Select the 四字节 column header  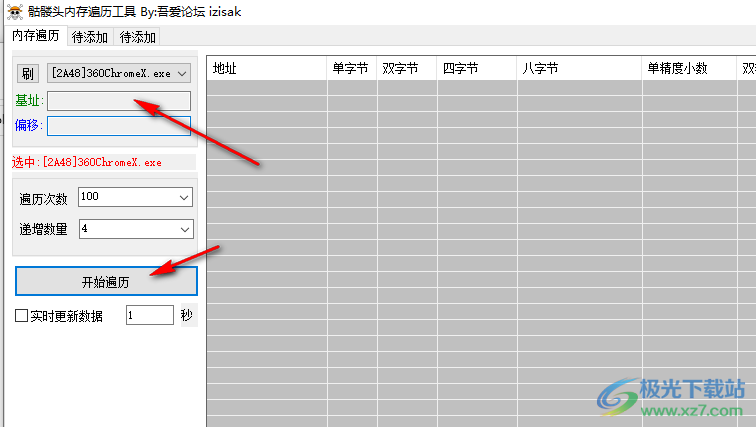coord(477,68)
